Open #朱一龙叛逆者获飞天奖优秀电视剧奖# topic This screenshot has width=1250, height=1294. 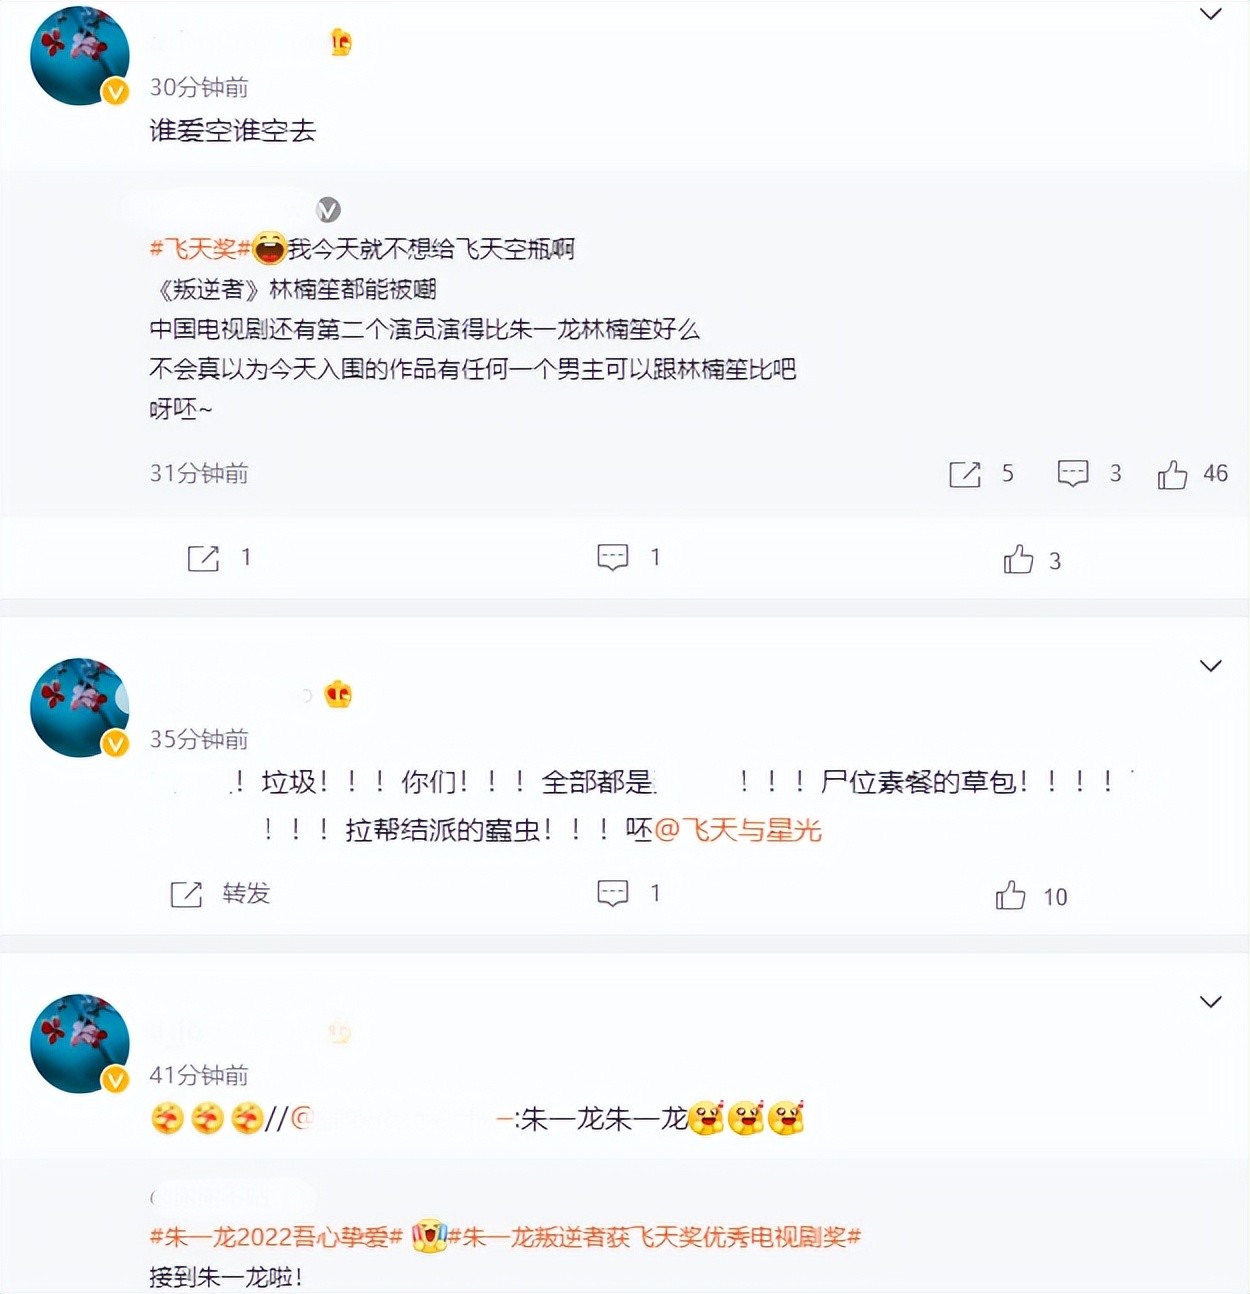point(655,1237)
